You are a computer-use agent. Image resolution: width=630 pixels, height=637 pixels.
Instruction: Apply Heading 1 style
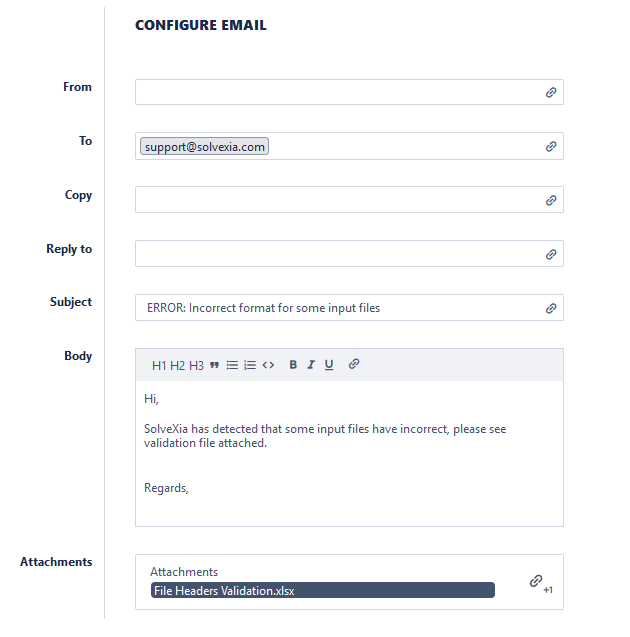(159, 365)
